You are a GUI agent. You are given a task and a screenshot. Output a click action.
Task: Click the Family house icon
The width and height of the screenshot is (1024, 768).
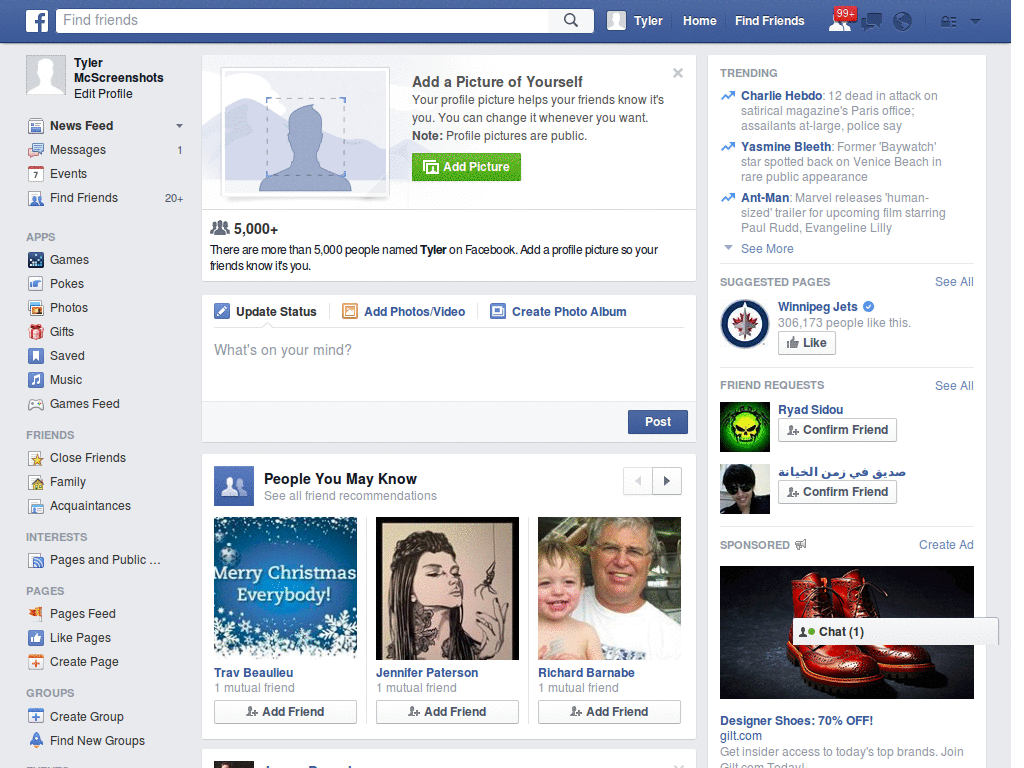click(36, 483)
